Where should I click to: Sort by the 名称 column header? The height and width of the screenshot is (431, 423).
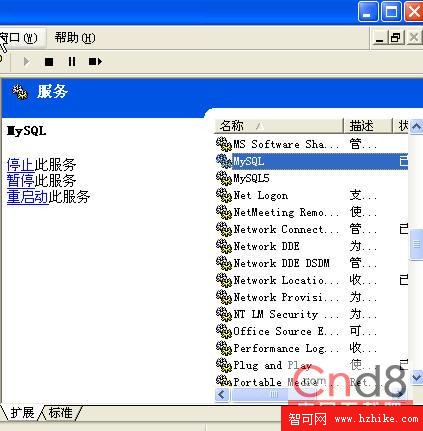(279, 126)
